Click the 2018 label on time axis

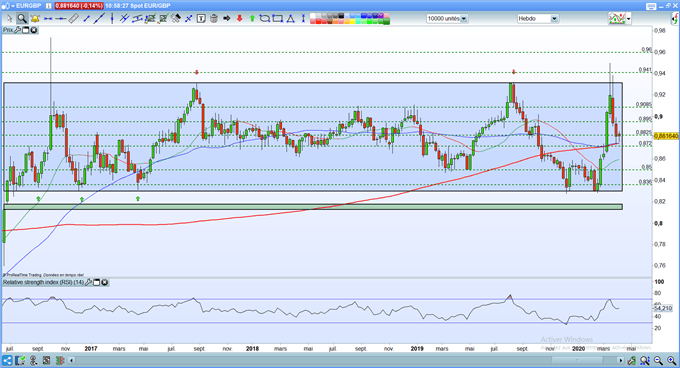tap(252, 348)
